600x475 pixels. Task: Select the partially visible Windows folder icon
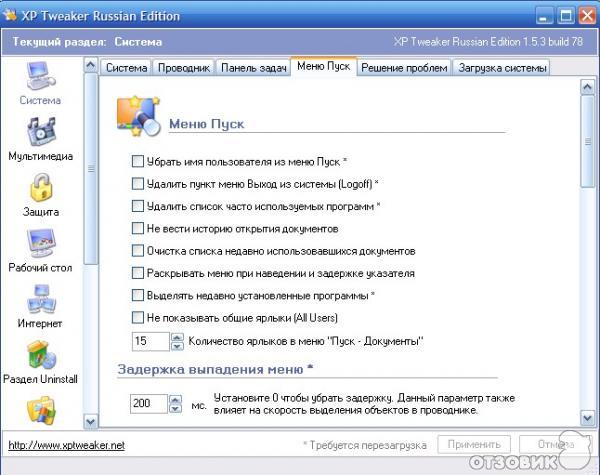coord(41,410)
